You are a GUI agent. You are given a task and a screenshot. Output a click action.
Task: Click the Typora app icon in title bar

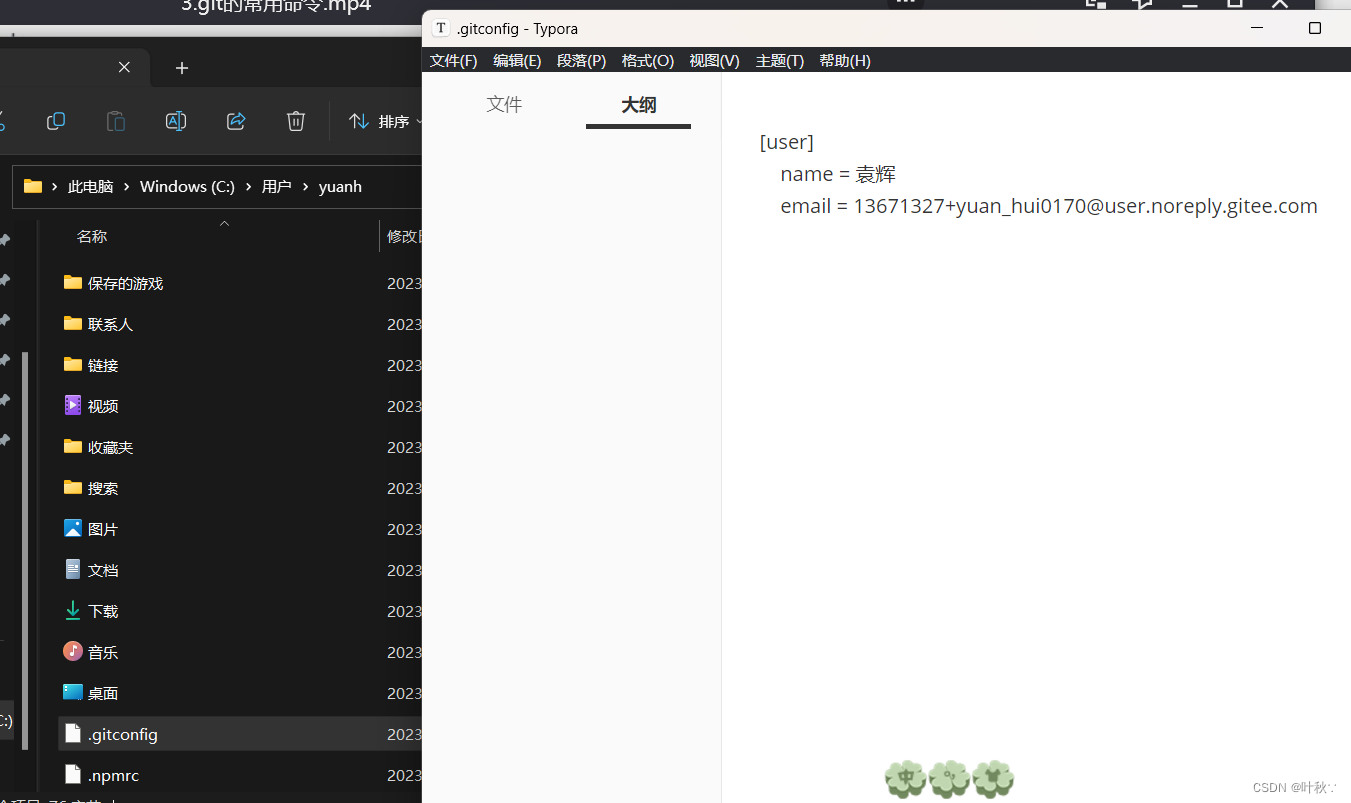(440, 28)
